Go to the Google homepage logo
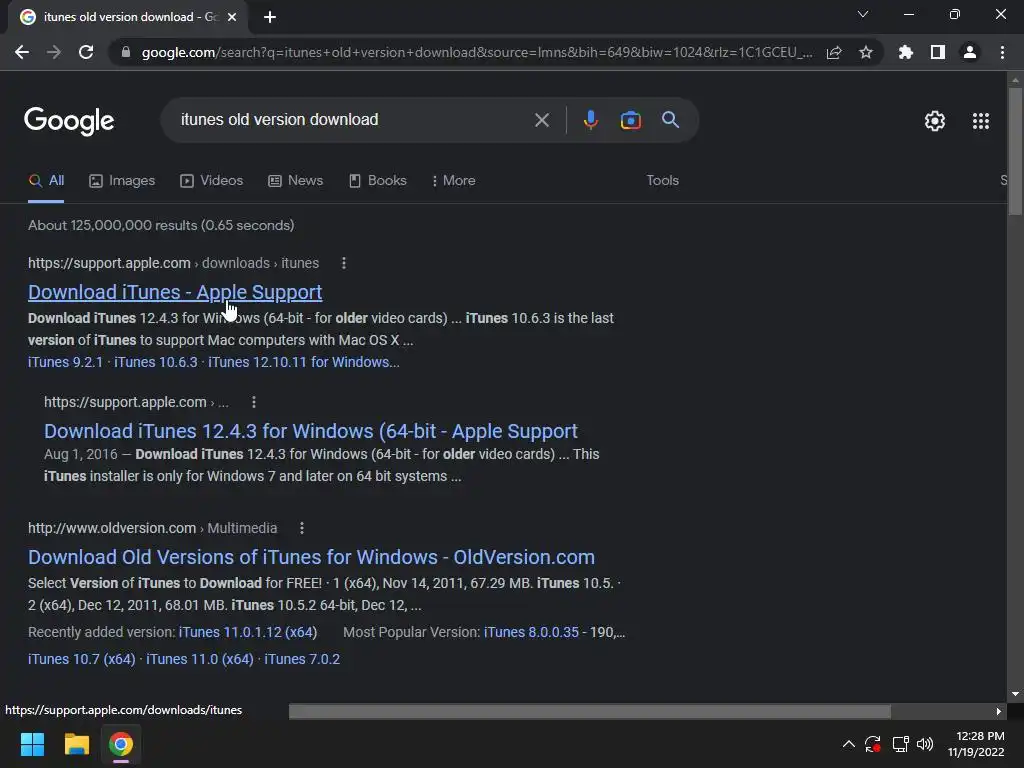This screenshot has height=768, width=1024. pyautogui.click(x=69, y=121)
